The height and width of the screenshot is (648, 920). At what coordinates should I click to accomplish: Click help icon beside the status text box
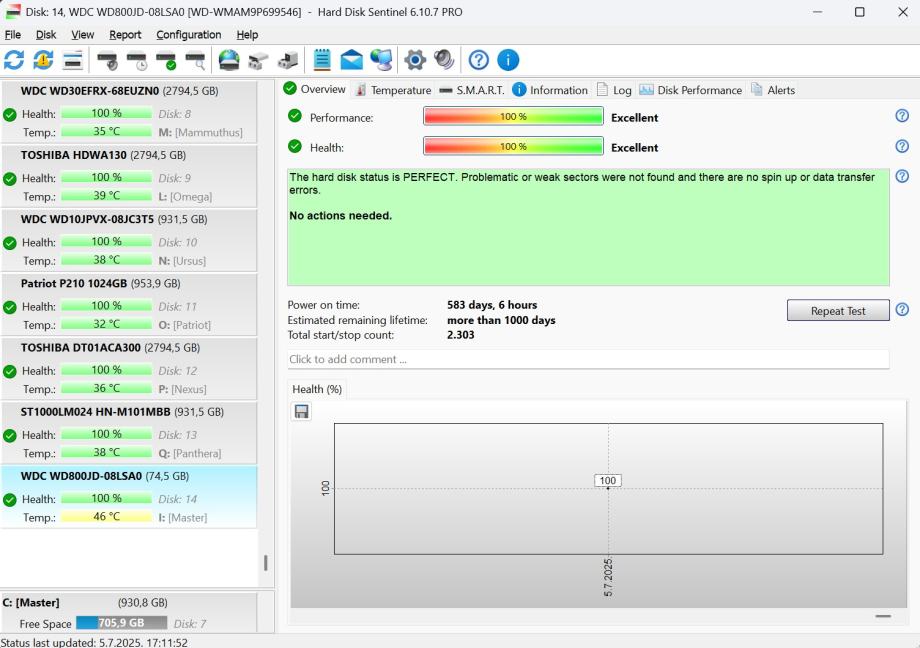point(902,176)
